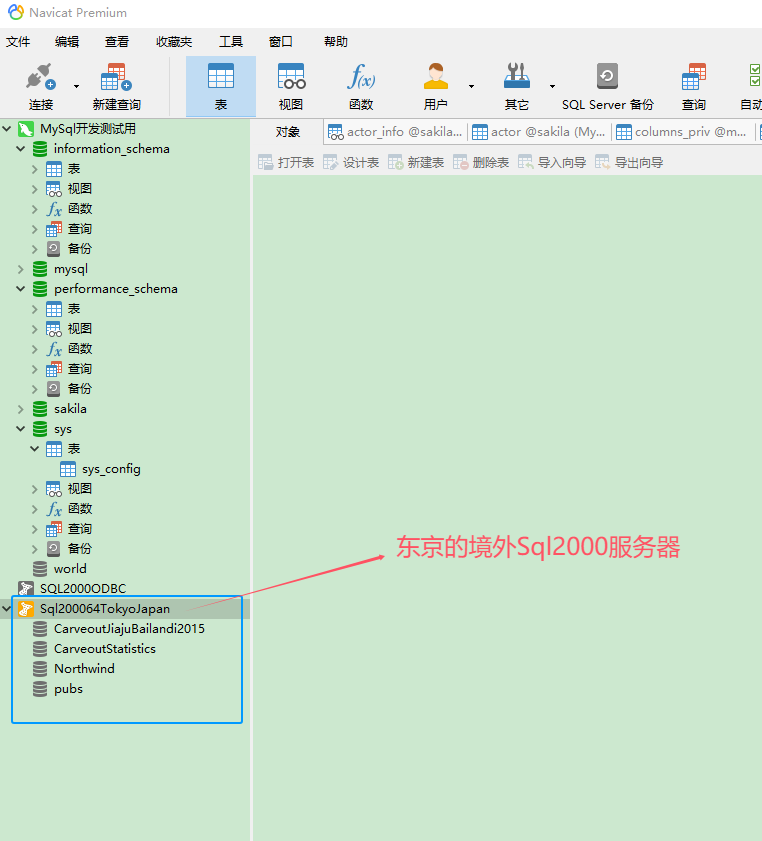Open the Favorites (收藏夹) menu

174,42
